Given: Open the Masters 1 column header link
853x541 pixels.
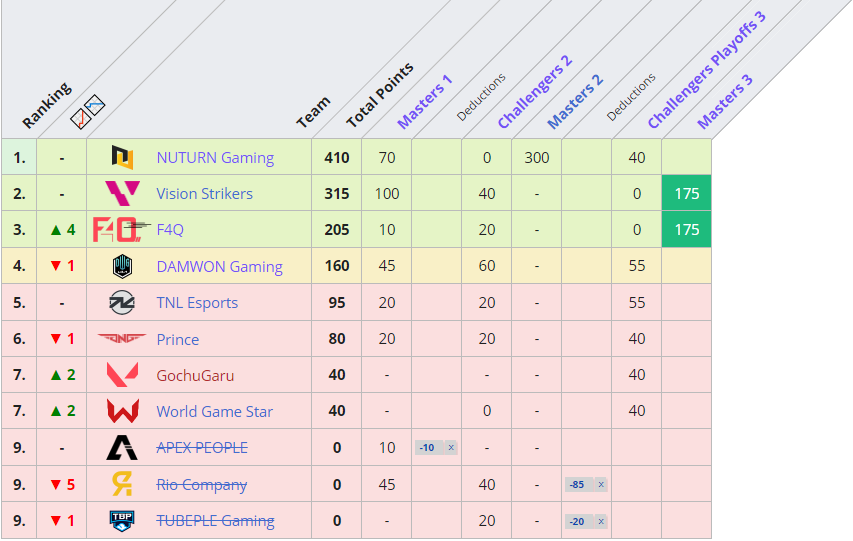Looking at the screenshot, I should coord(425,102).
